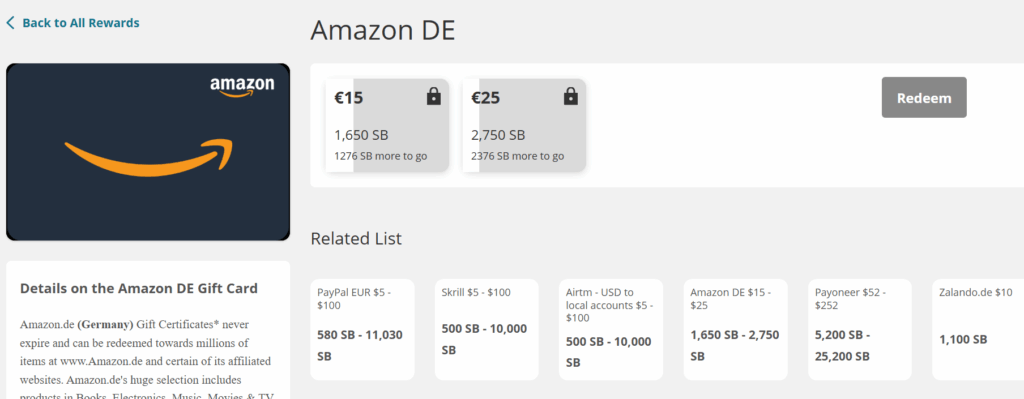The image size is (1024, 399).
Task: Click the Related List heading
Action: coord(356,238)
